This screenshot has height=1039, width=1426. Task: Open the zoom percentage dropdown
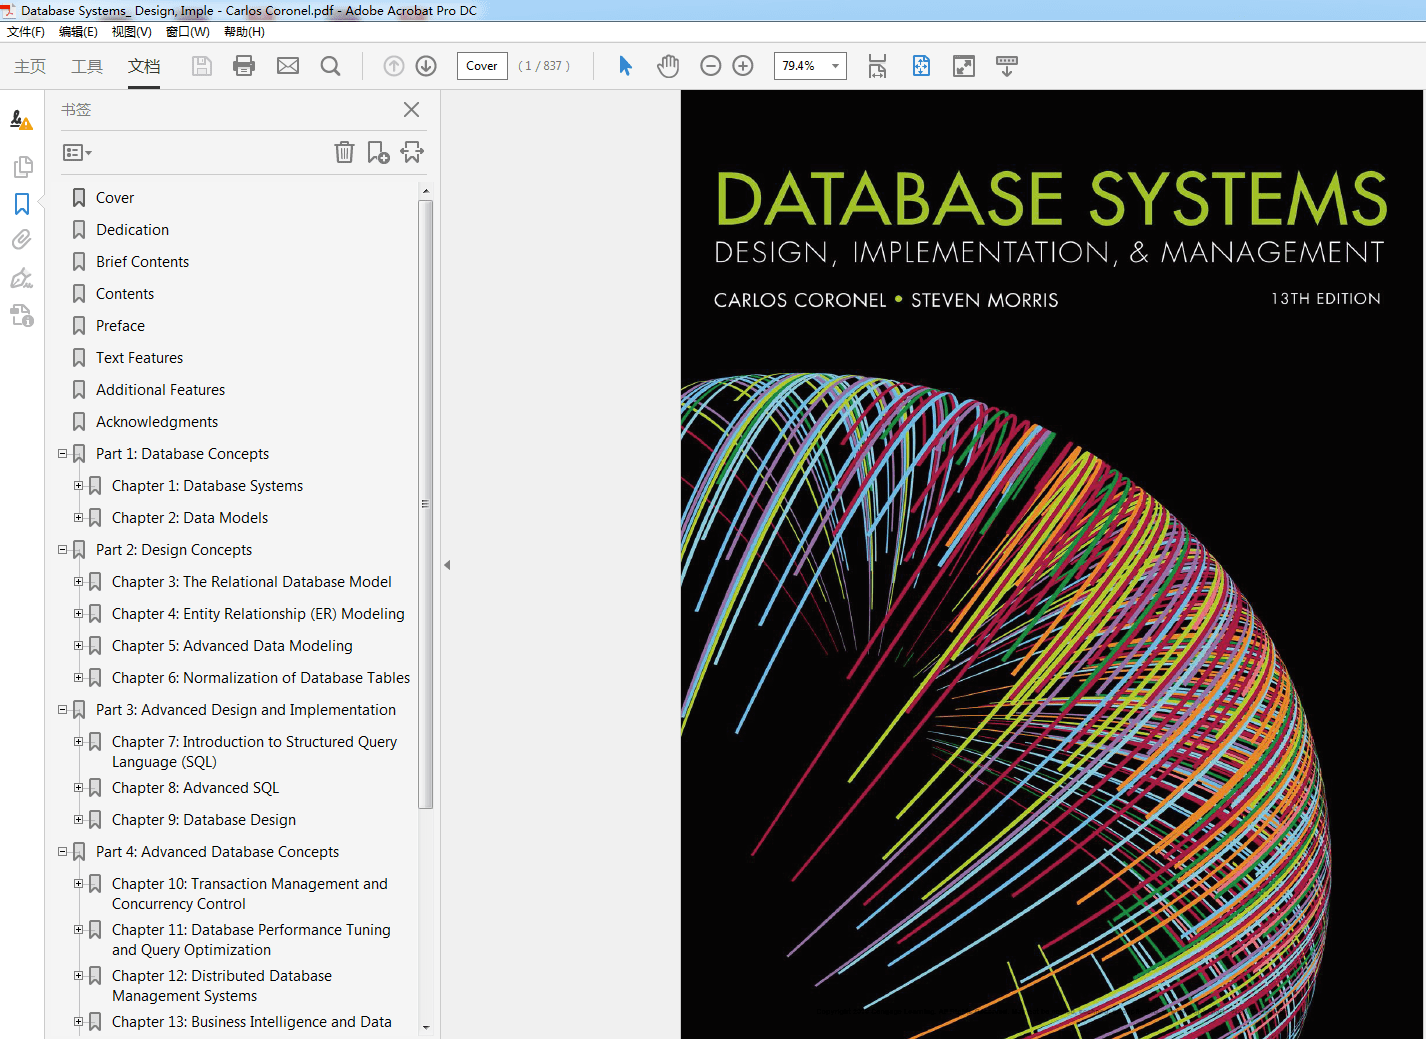pos(834,65)
